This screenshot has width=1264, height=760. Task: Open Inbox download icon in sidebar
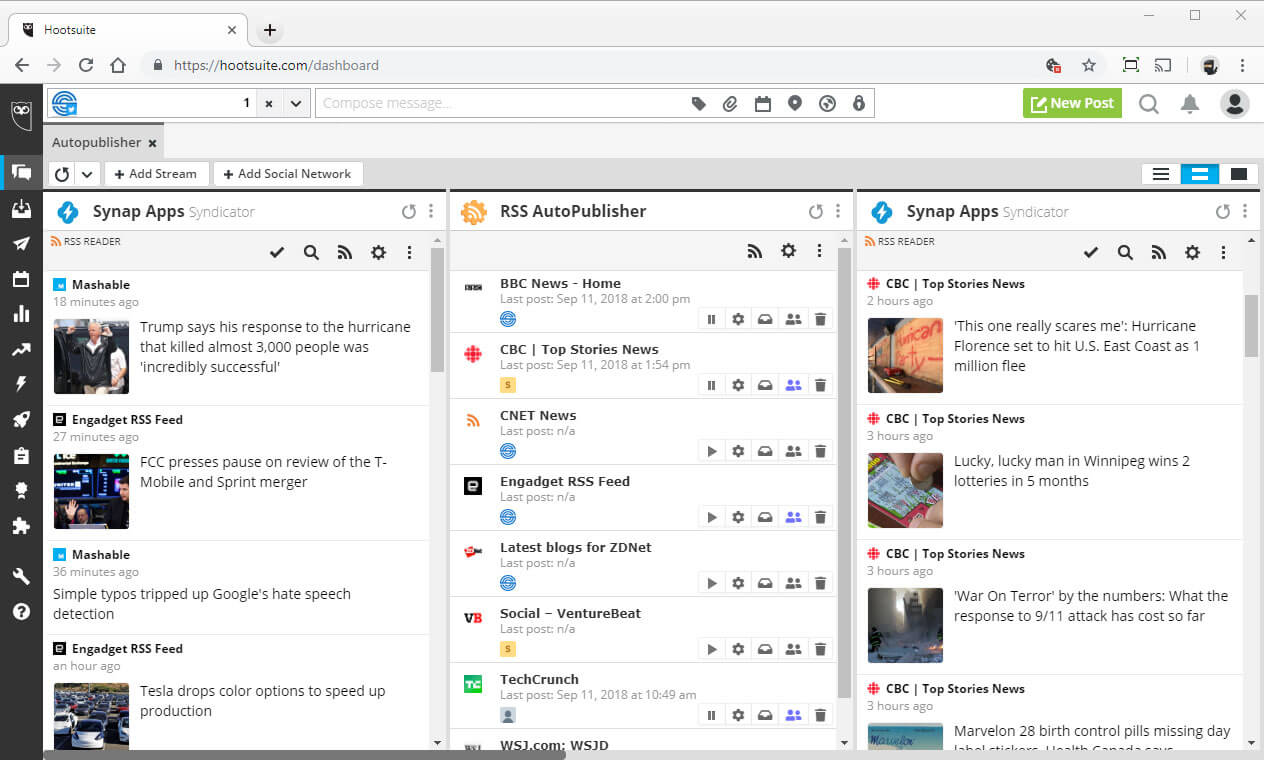(x=21, y=208)
